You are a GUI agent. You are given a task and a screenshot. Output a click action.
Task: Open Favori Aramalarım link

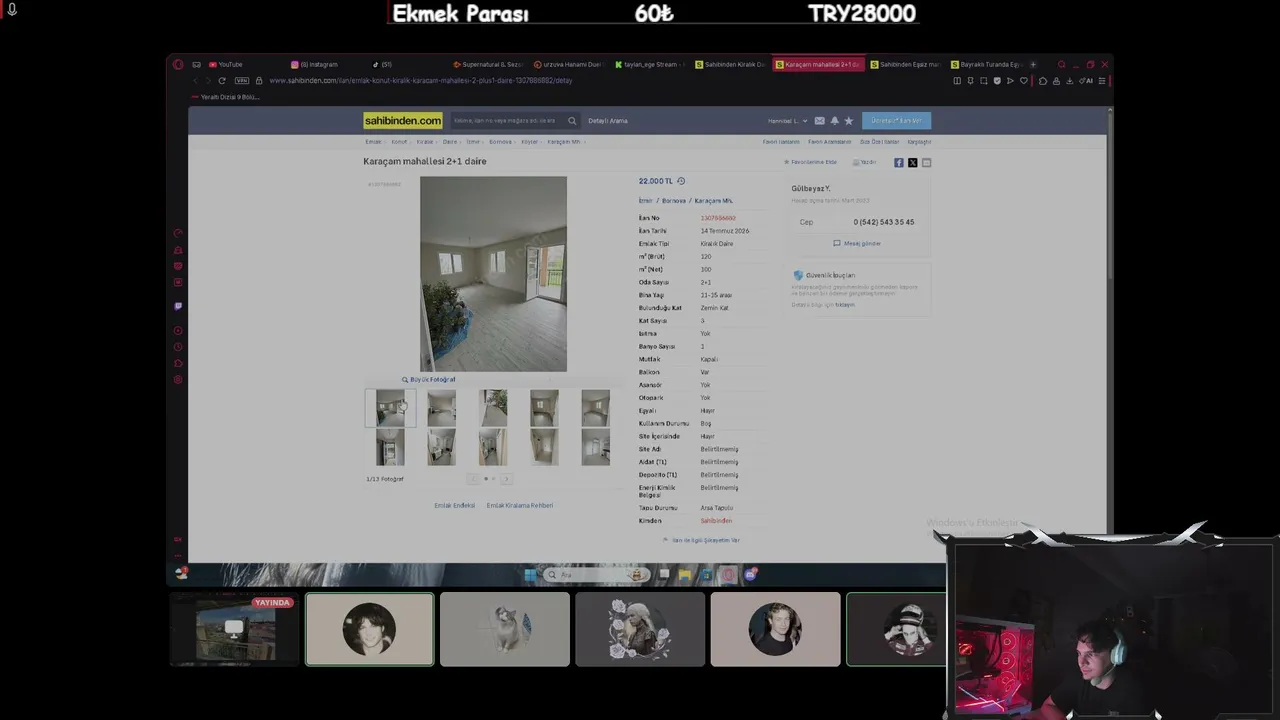click(x=830, y=142)
